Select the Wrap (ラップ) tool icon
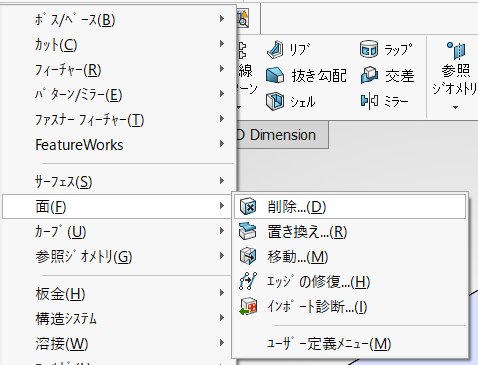 (x=369, y=49)
